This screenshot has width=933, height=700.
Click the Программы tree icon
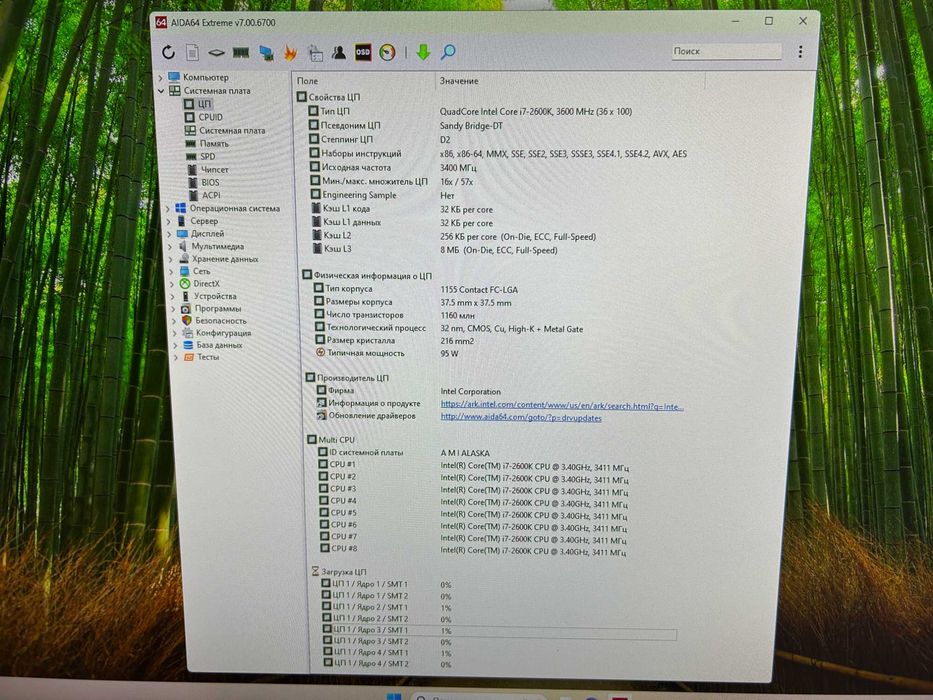tap(186, 309)
